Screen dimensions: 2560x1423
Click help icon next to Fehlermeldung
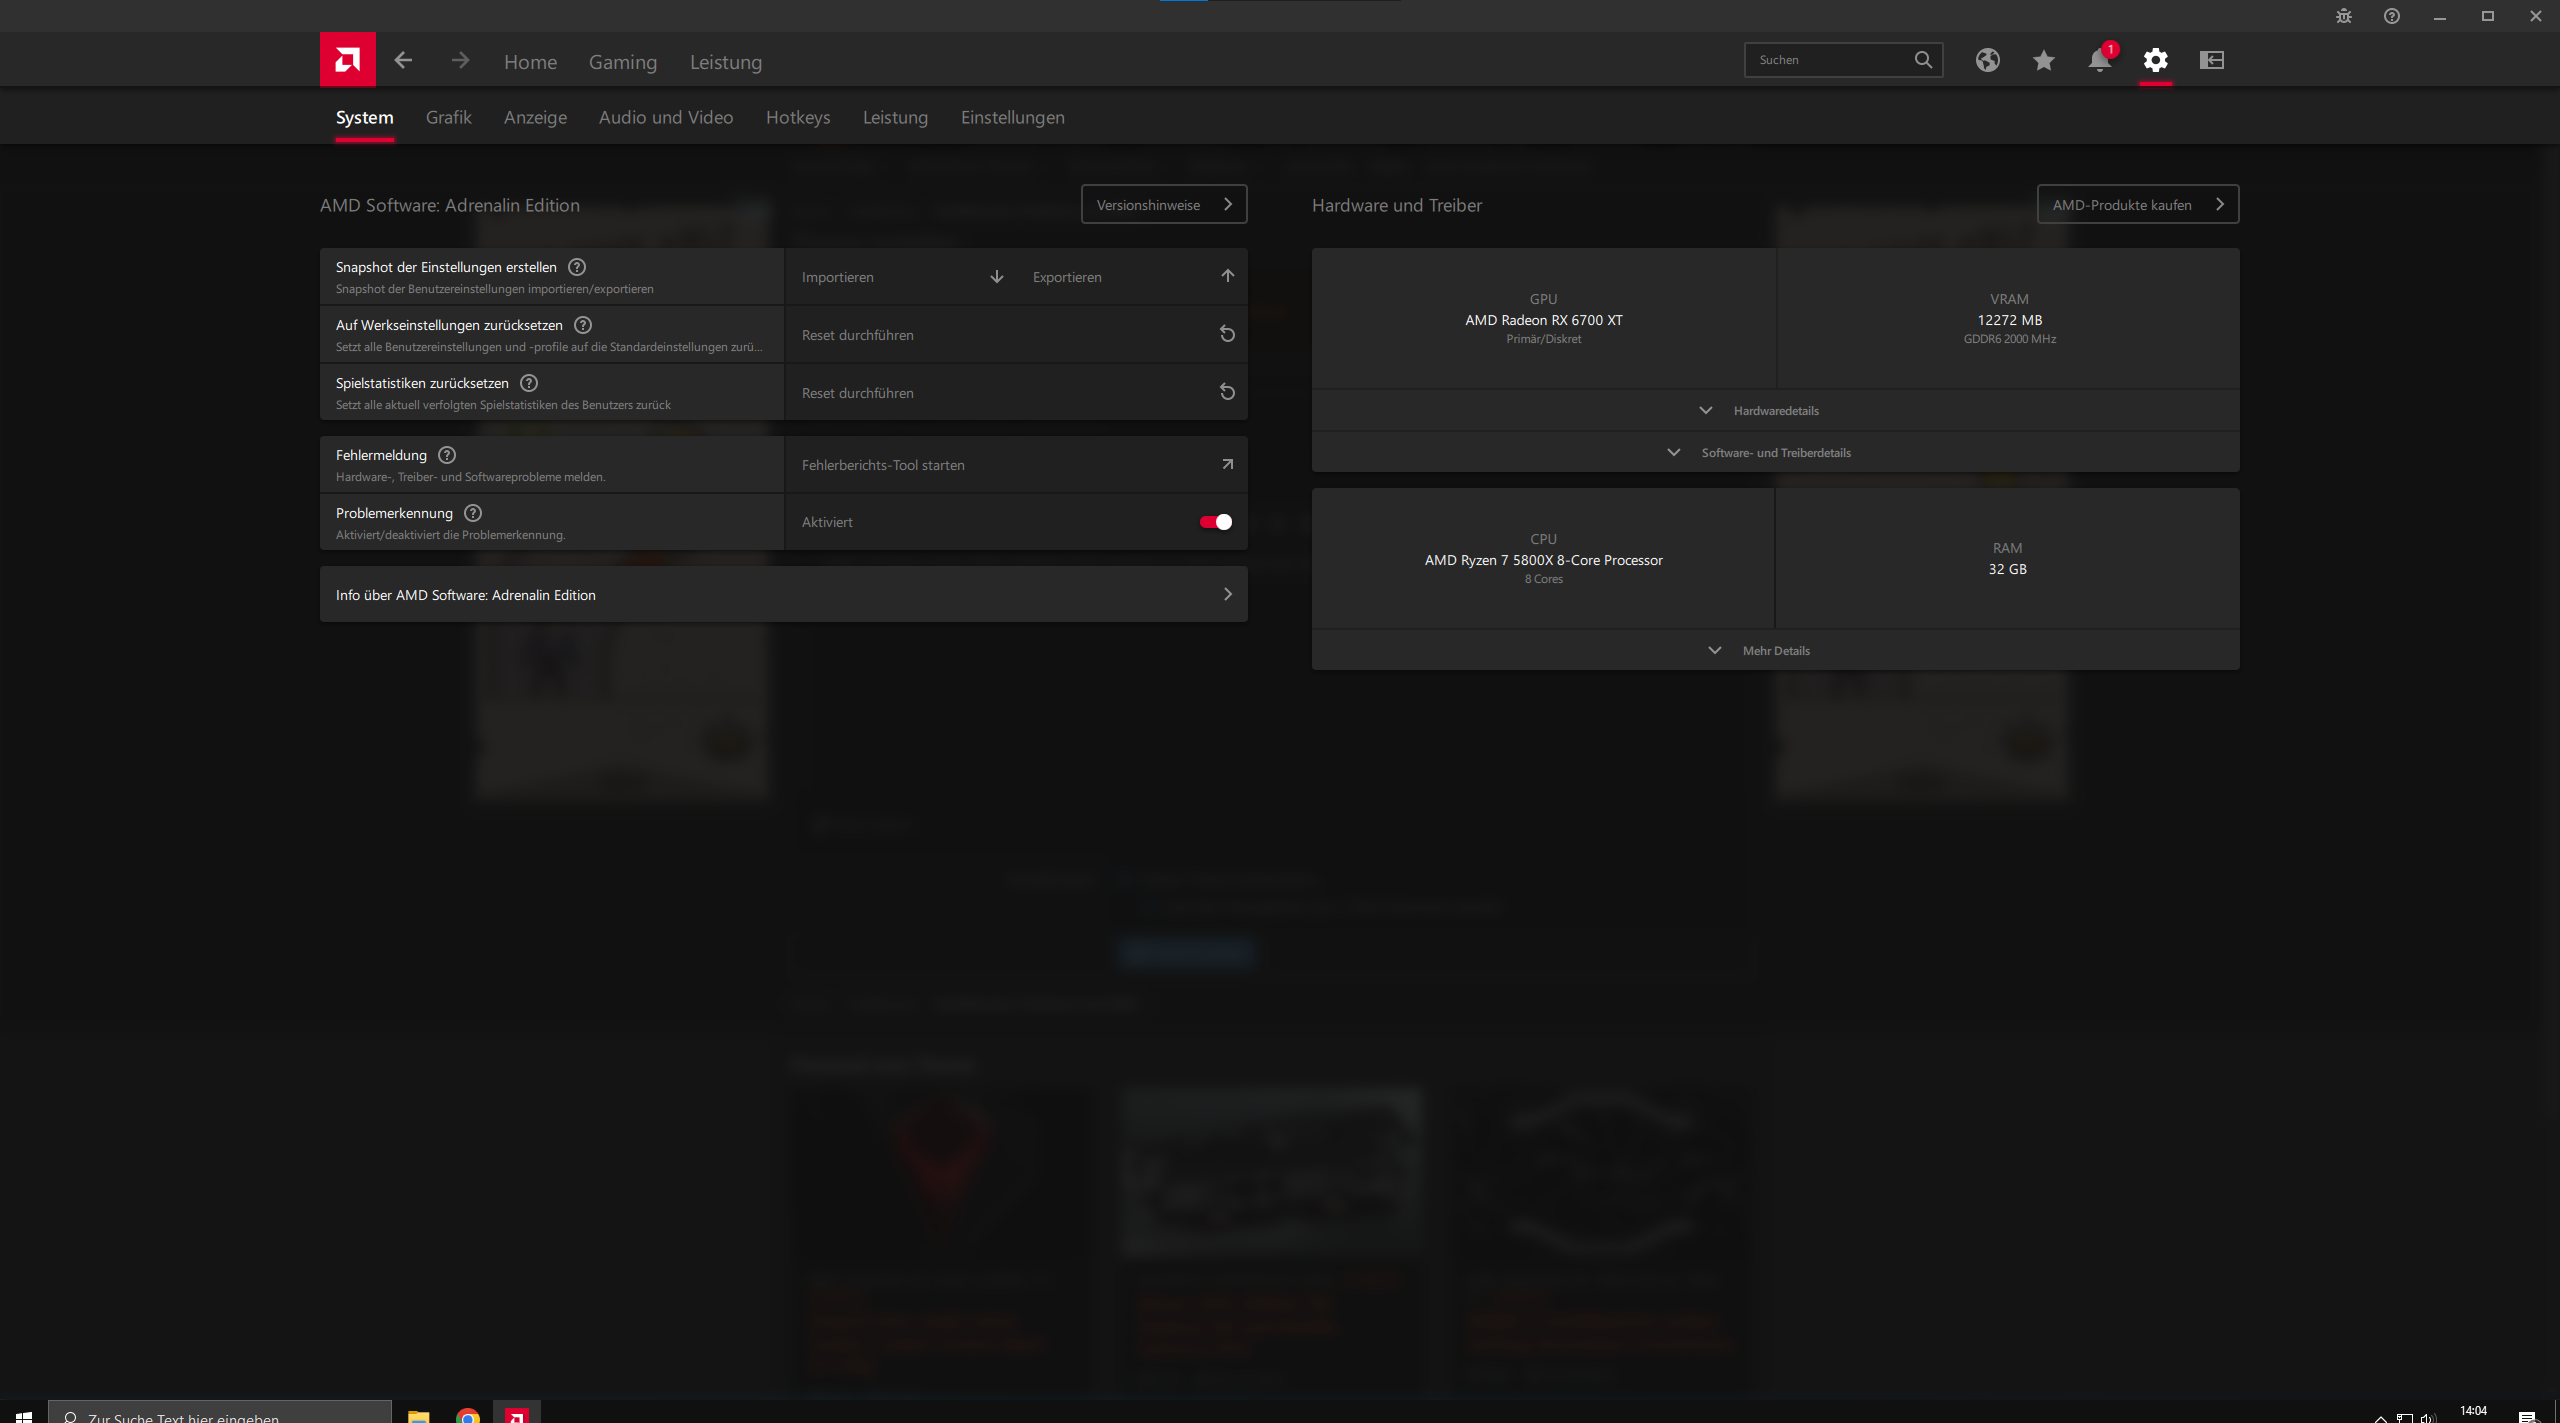(447, 455)
